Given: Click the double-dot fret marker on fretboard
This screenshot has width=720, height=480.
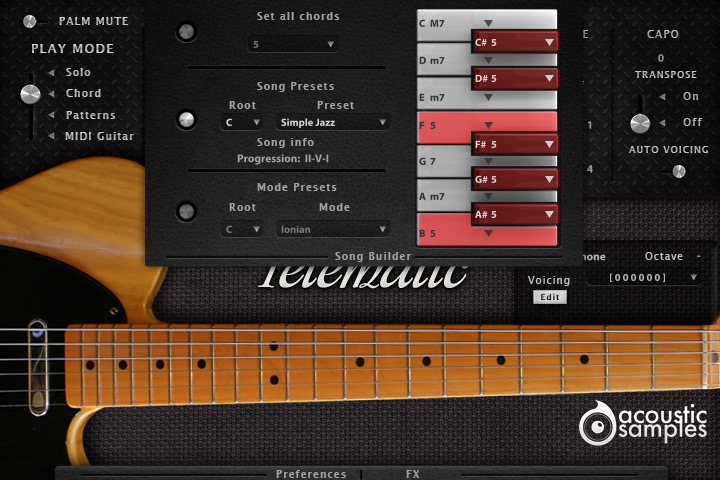Looking at the screenshot, I should point(274,363).
